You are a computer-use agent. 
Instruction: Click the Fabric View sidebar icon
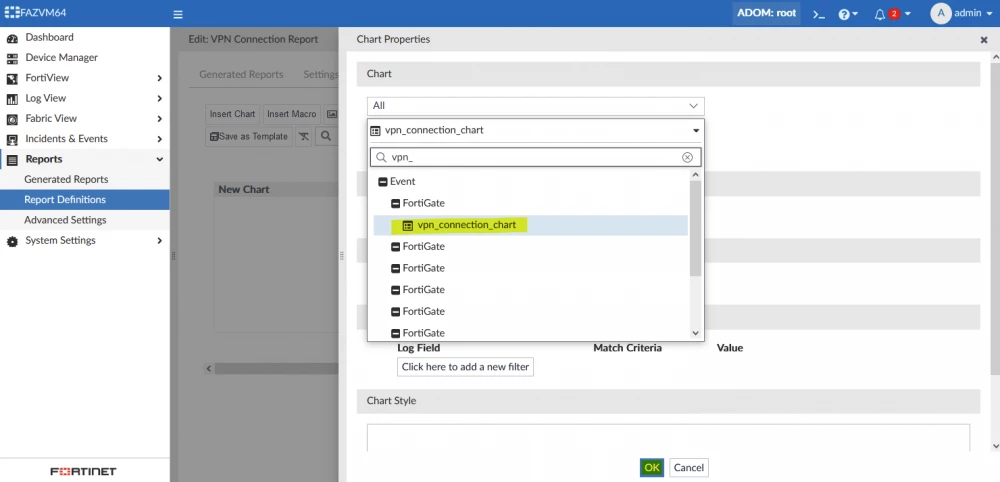tap(12, 119)
